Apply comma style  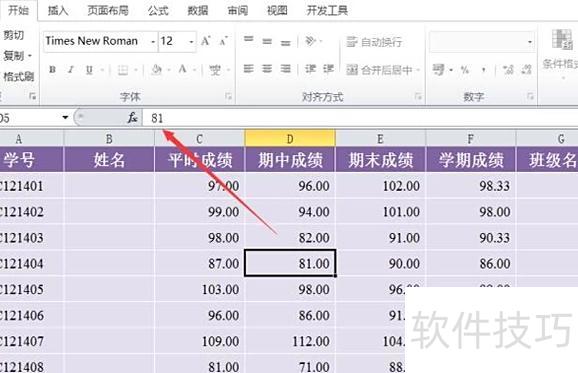pos(483,70)
